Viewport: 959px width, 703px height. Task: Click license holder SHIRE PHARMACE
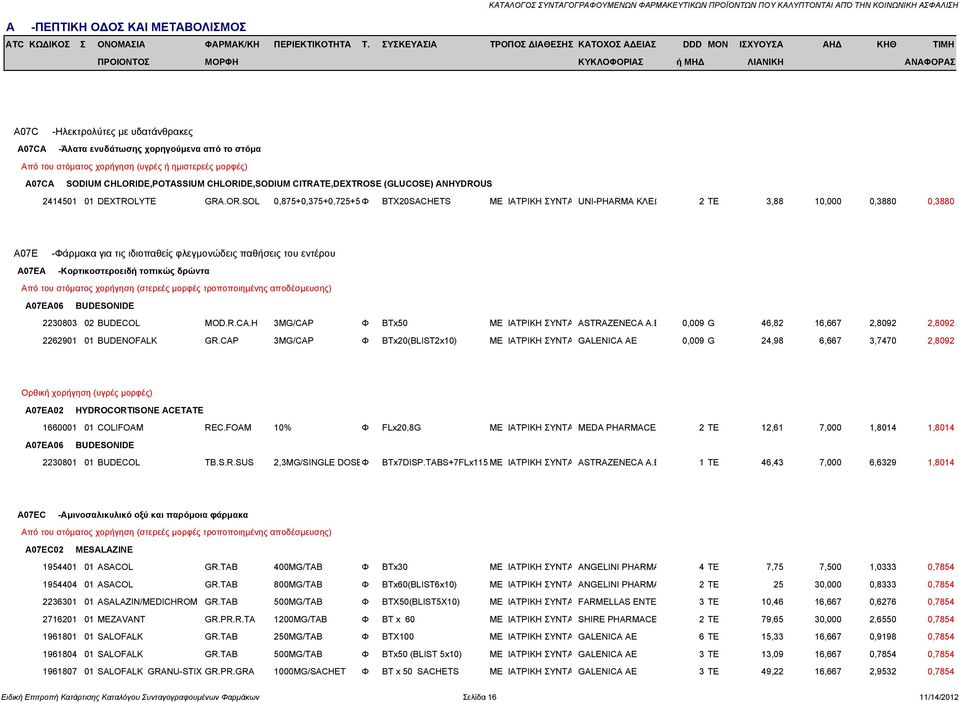pos(617,619)
